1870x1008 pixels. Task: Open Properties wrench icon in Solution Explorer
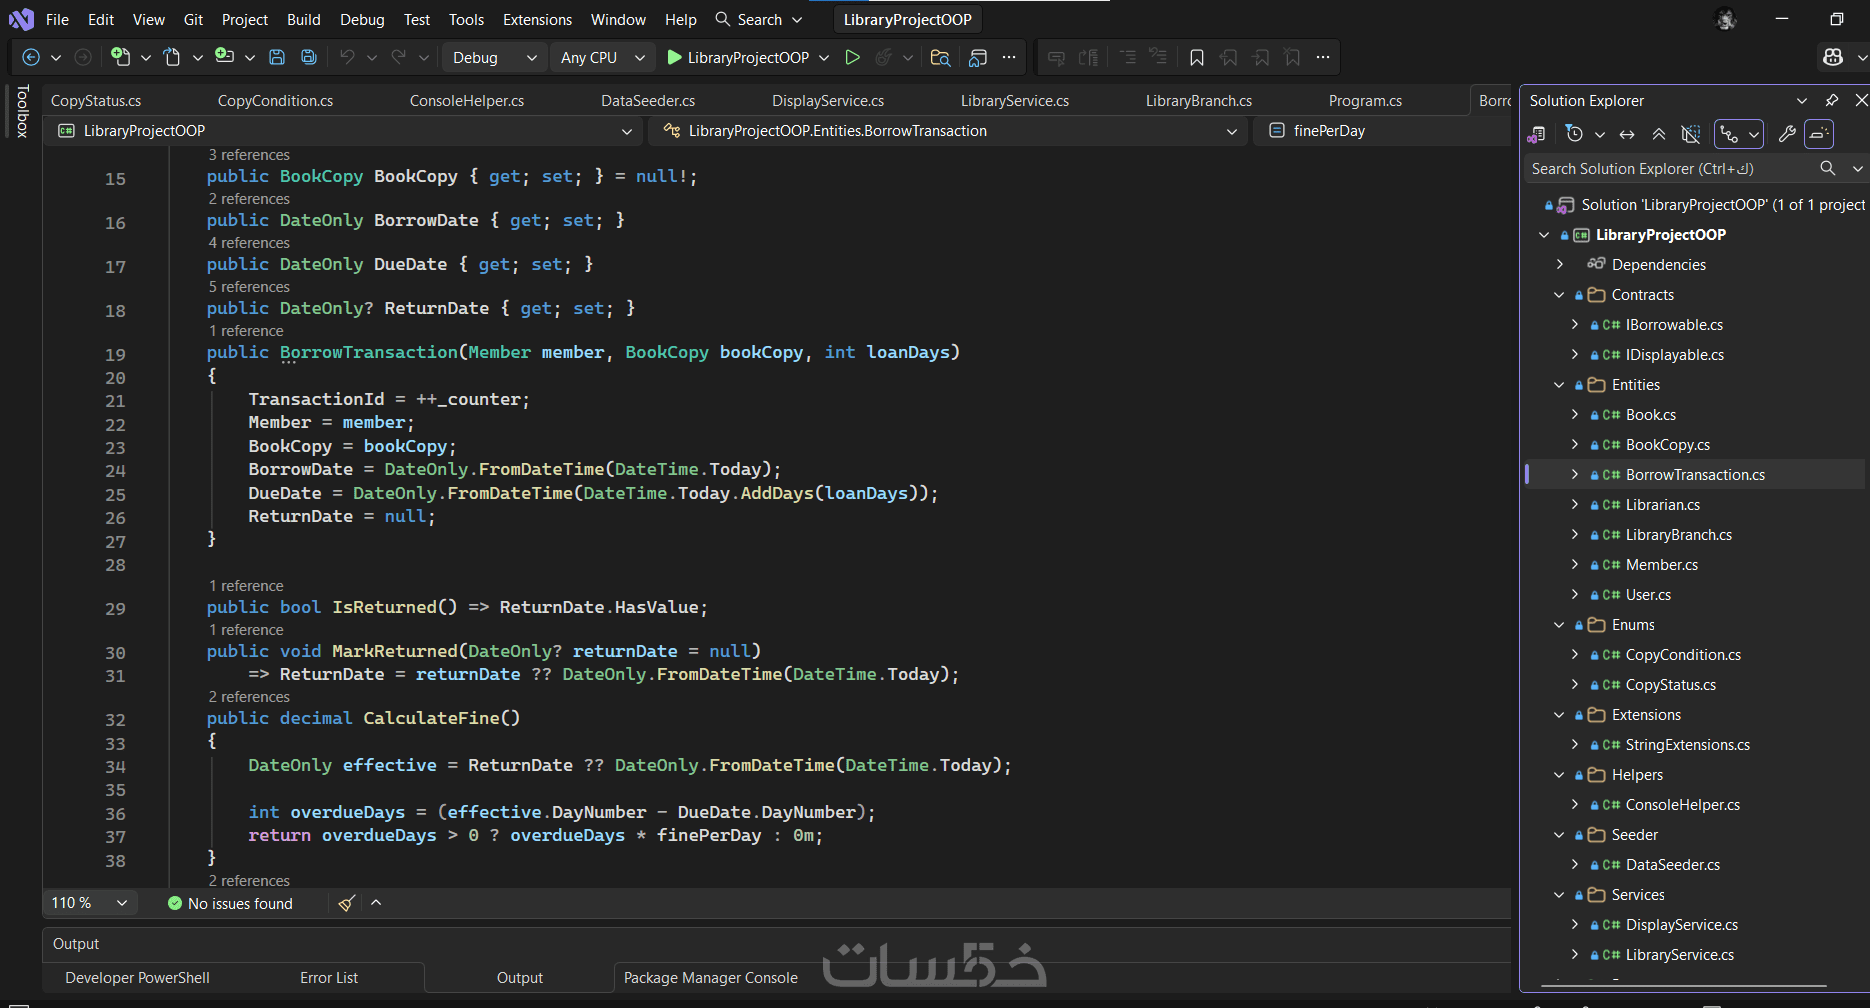point(1787,134)
